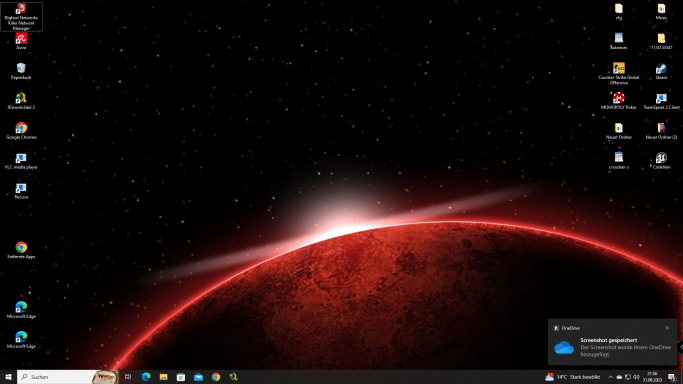Select the VLC media player shortcut
The width and height of the screenshot is (683, 384).
coord(21,161)
